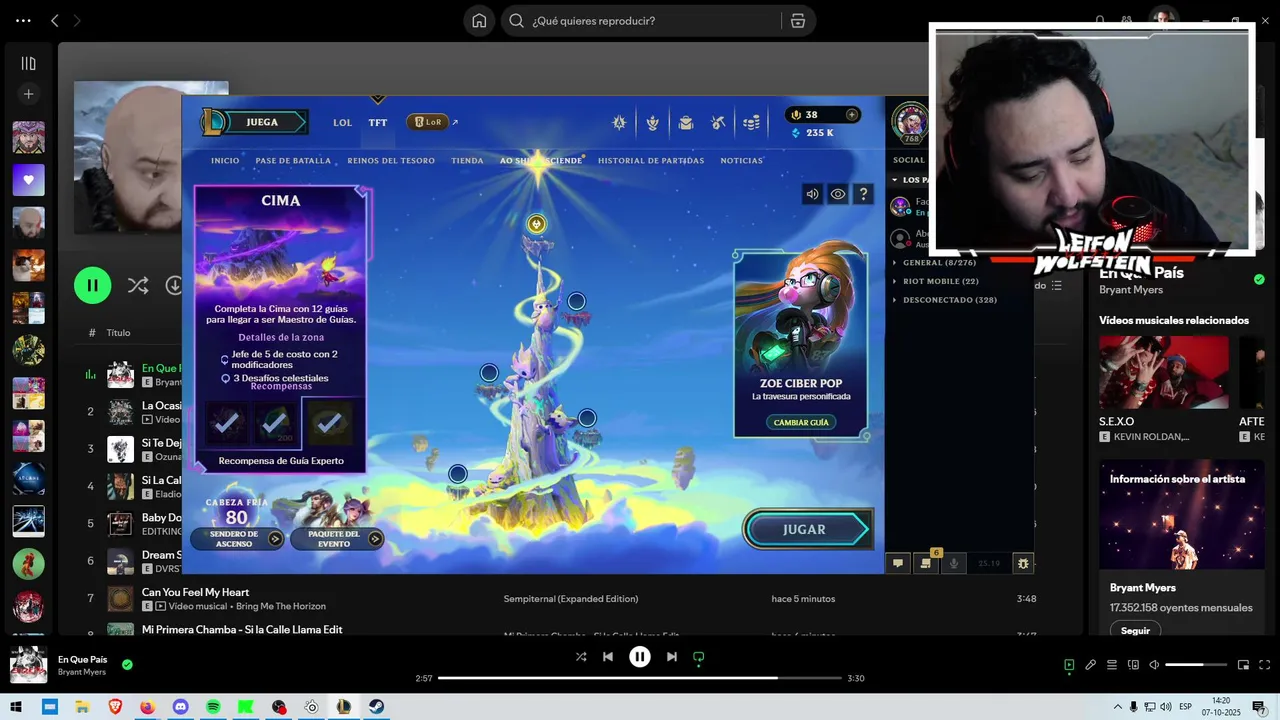Click Spotify create playlist plus icon
The image size is (1280, 720).
click(x=28, y=94)
